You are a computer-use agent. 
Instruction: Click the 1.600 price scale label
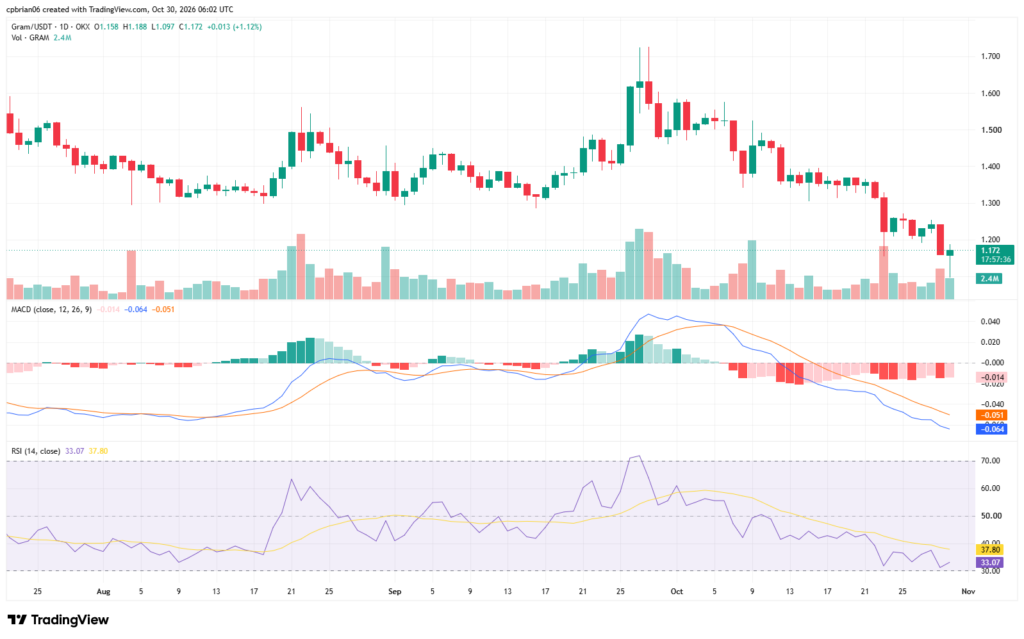pos(991,93)
